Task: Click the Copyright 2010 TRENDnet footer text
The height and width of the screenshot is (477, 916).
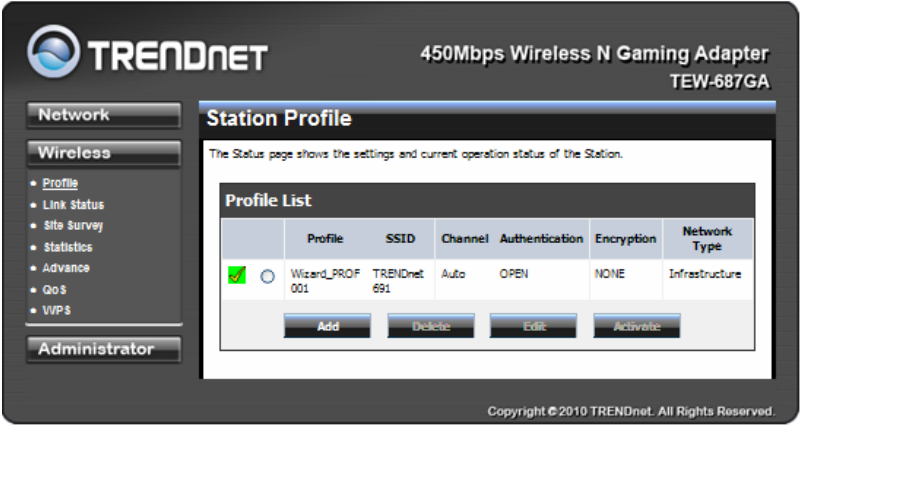Action: coord(632,412)
